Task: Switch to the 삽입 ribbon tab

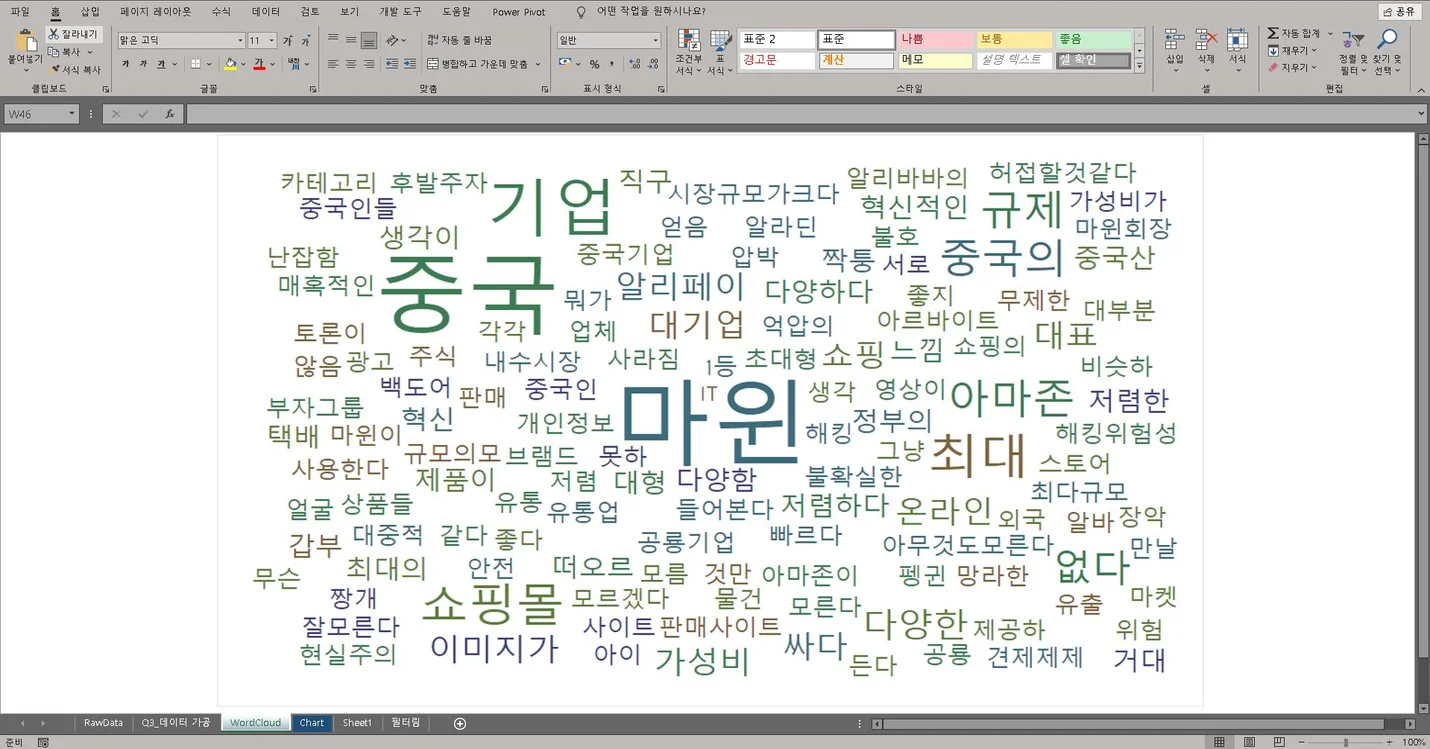Action: pos(89,11)
